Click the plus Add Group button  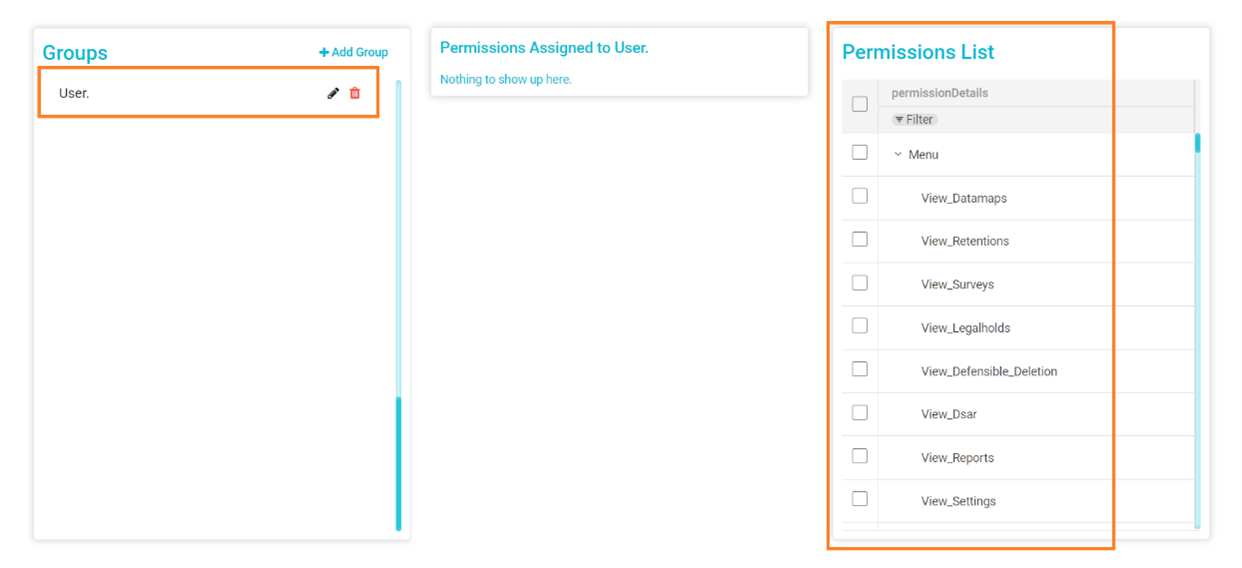(353, 52)
